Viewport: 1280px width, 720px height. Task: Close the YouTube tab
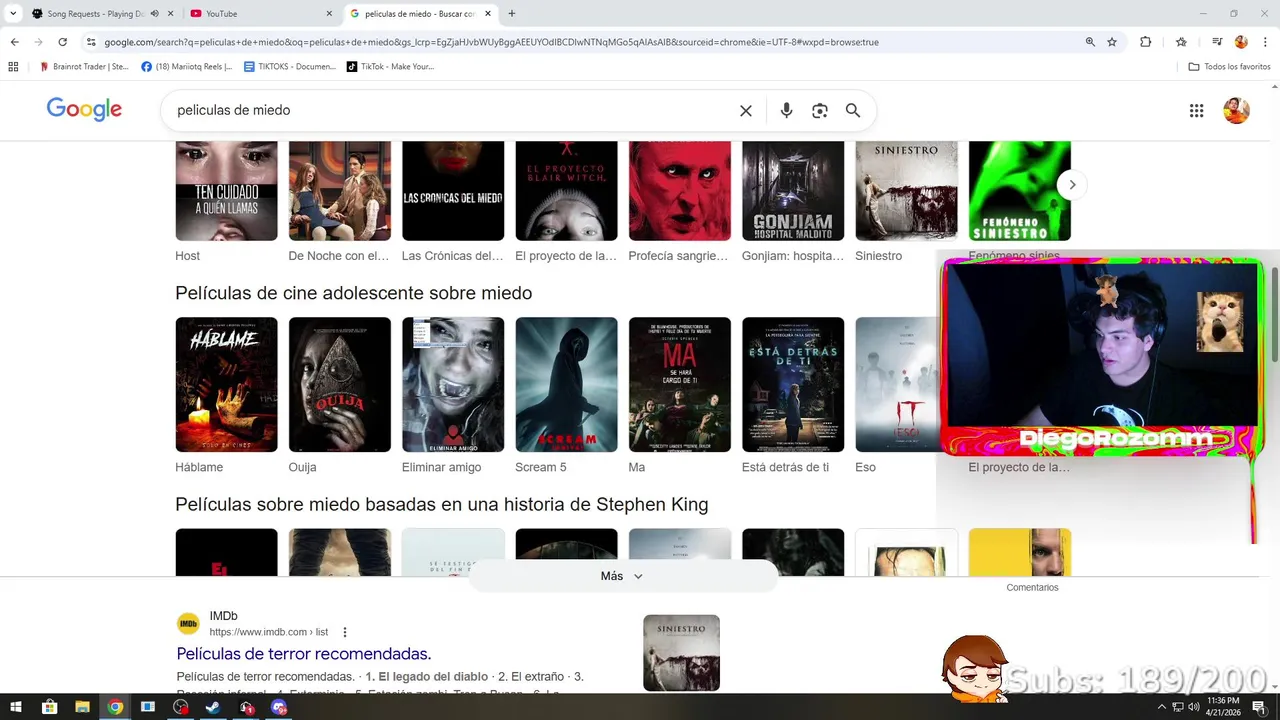click(x=329, y=14)
